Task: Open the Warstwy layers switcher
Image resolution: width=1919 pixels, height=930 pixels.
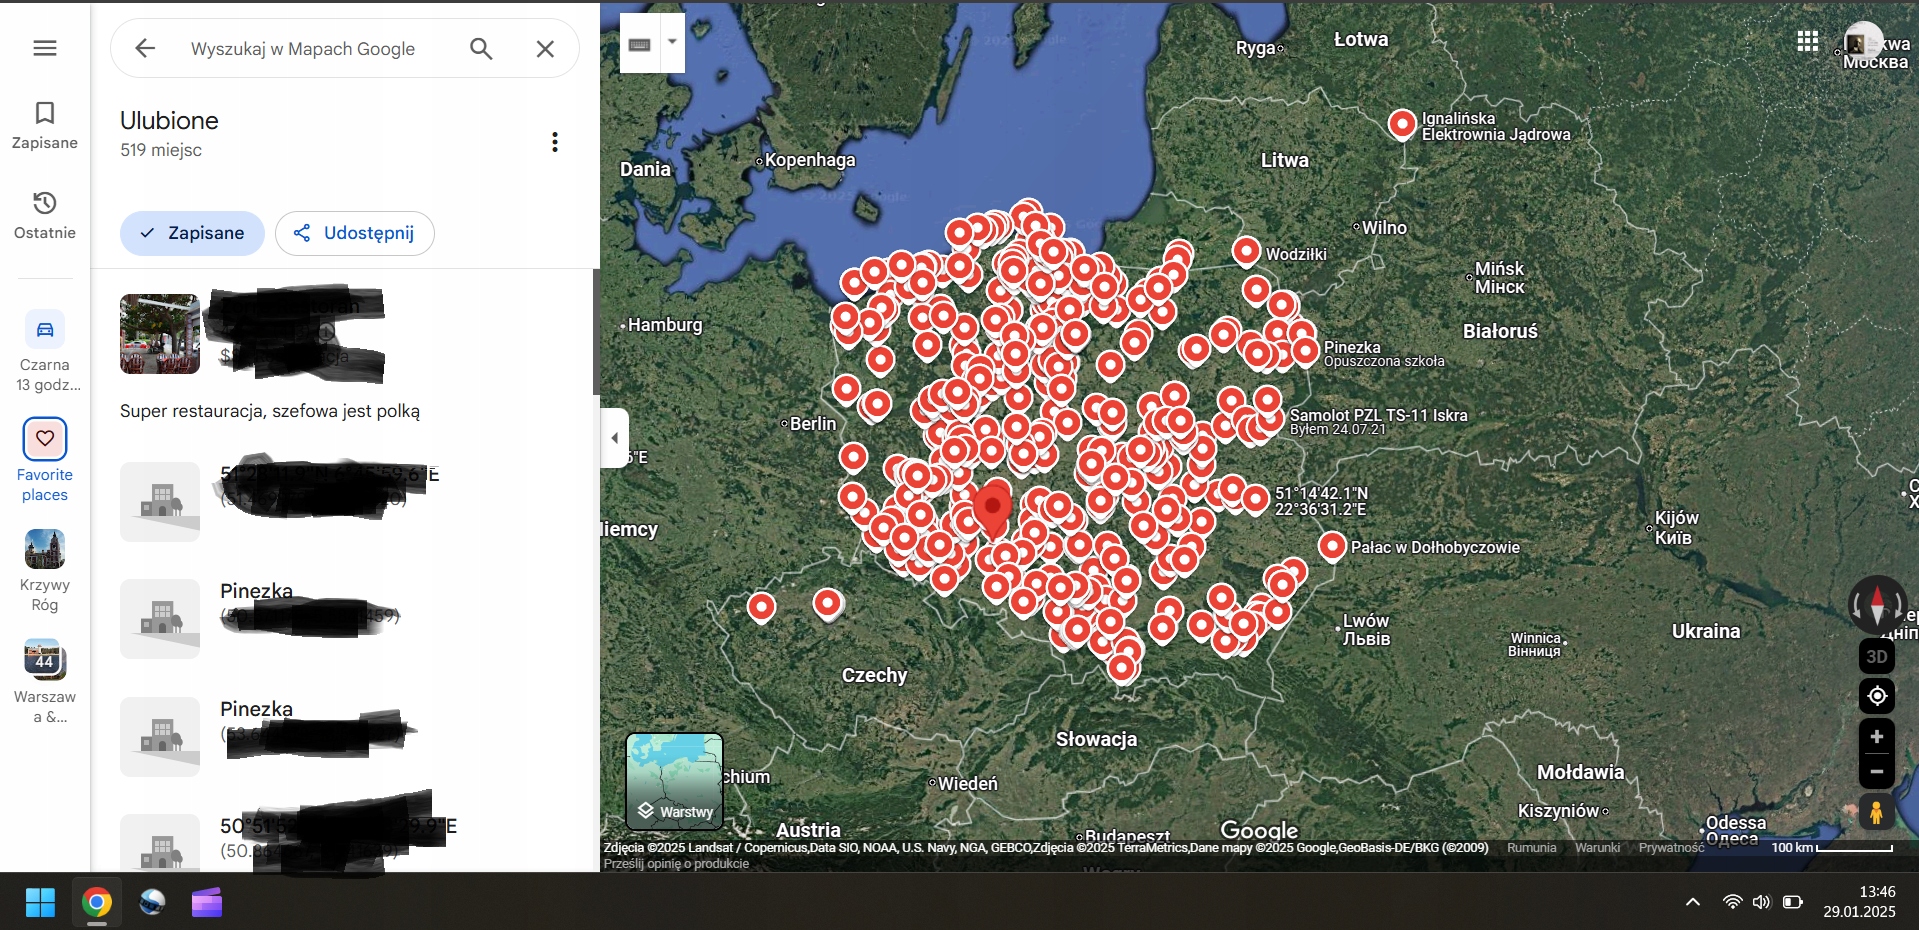Action: click(x=675, y=781)
